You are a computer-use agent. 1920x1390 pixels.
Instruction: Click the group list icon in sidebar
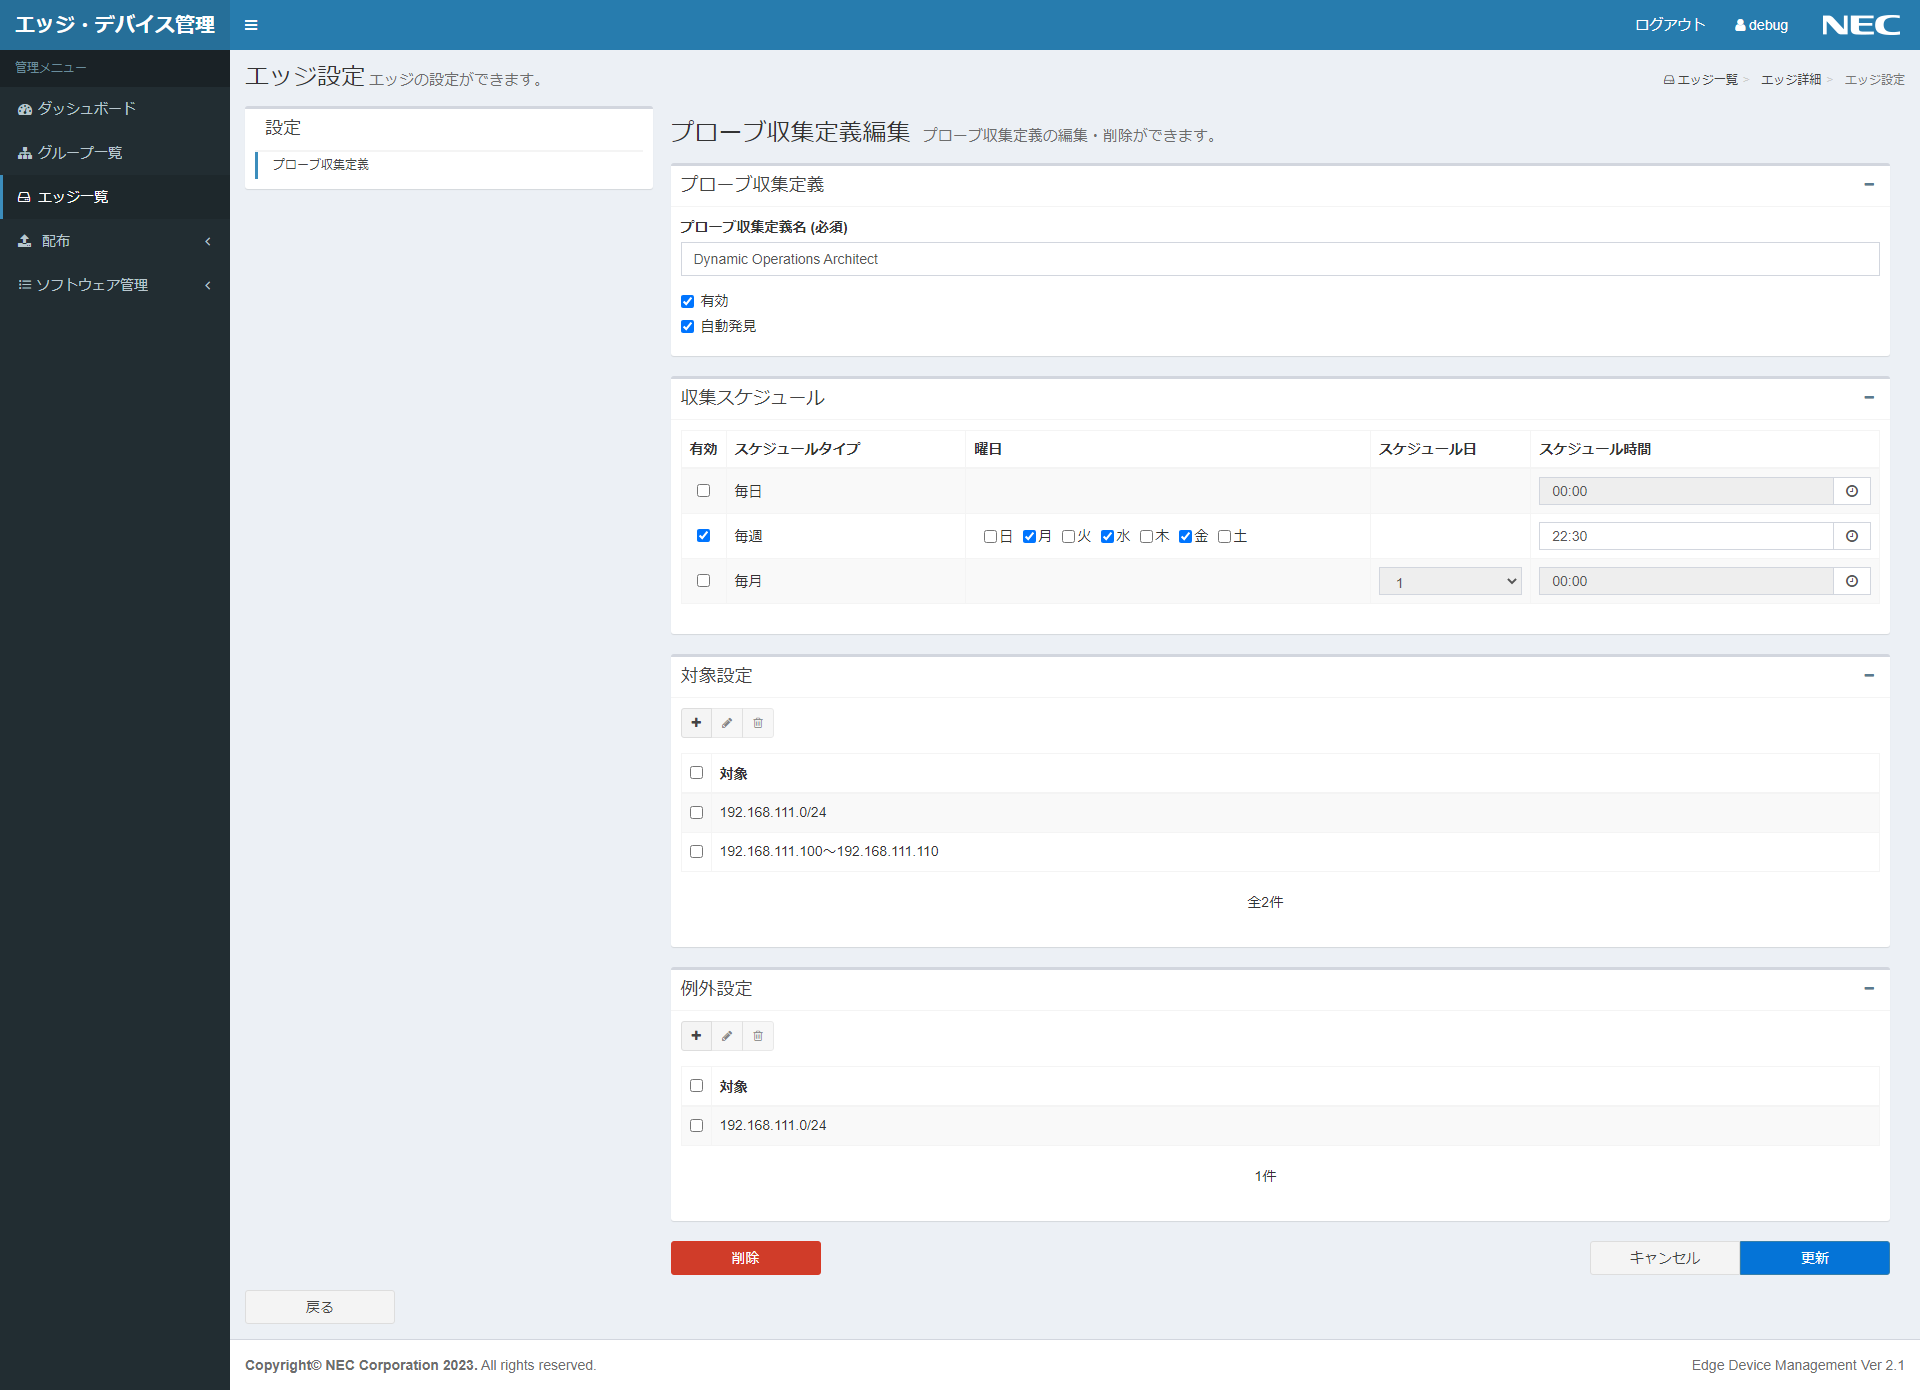pyautogui.click(x=24, y=152)
